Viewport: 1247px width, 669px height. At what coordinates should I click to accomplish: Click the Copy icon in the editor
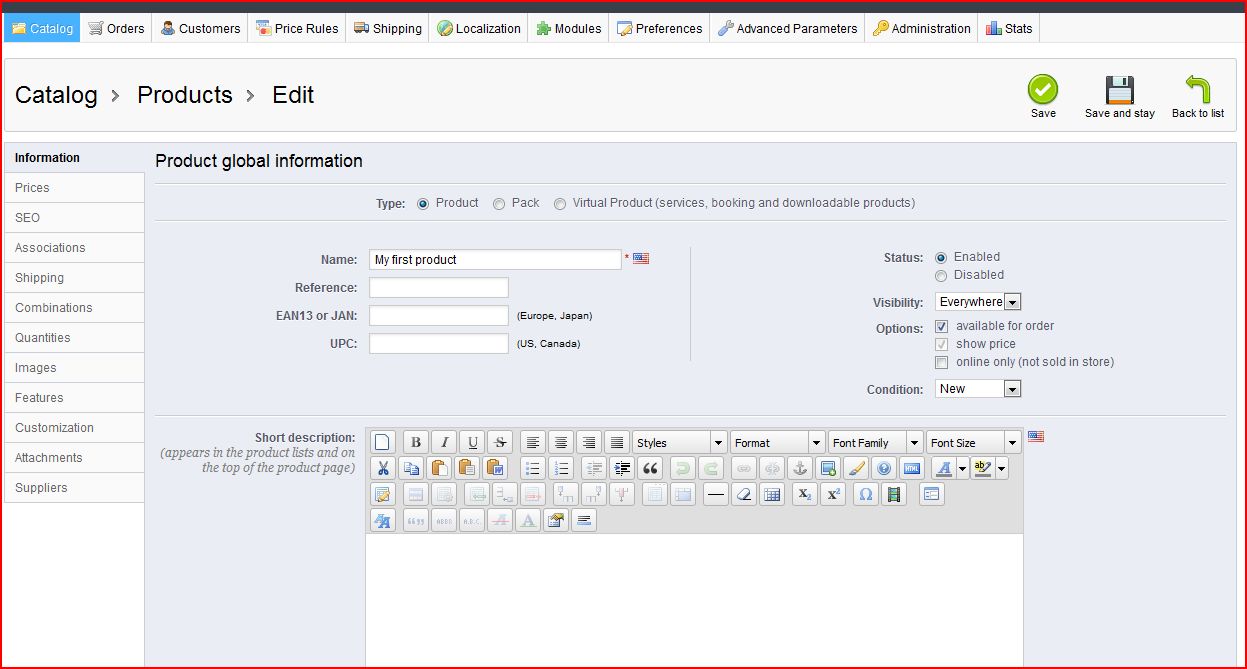coord(411,468)
